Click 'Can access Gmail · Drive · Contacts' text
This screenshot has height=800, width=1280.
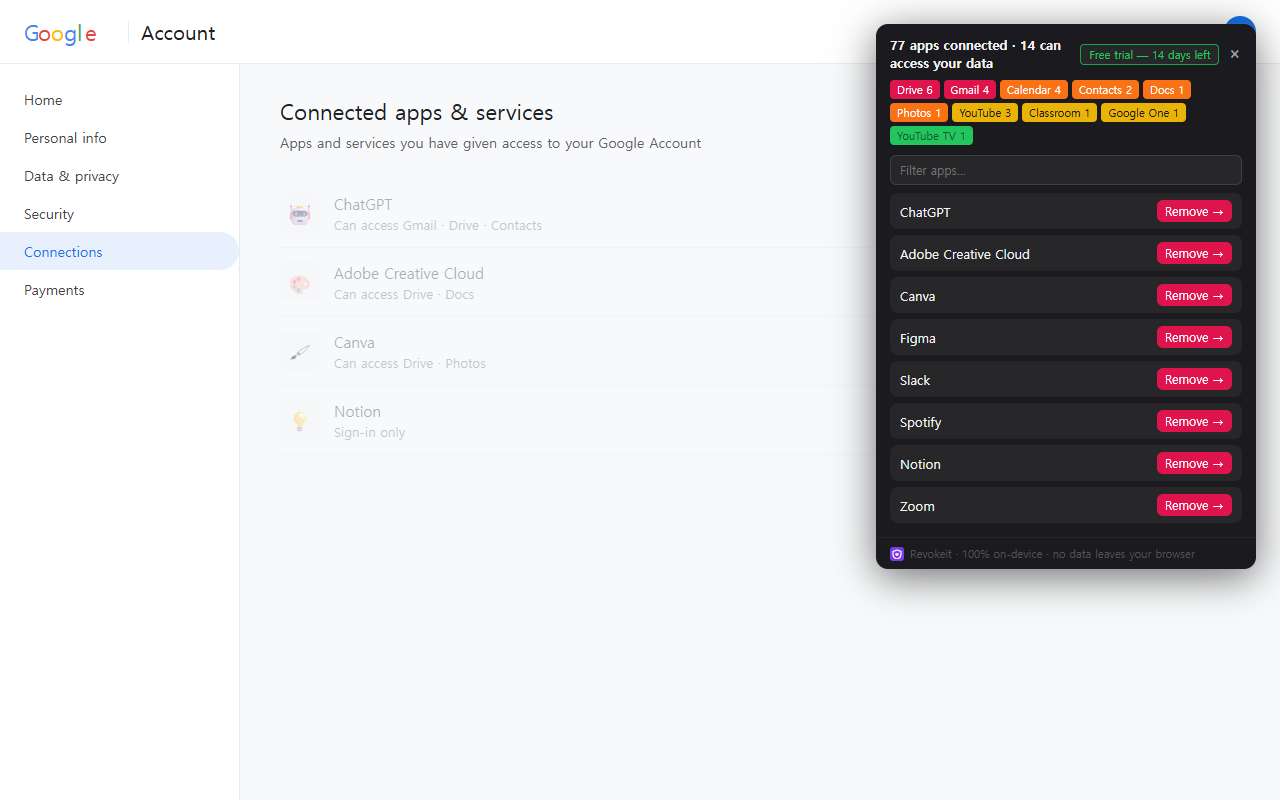(x=438, y=226)
